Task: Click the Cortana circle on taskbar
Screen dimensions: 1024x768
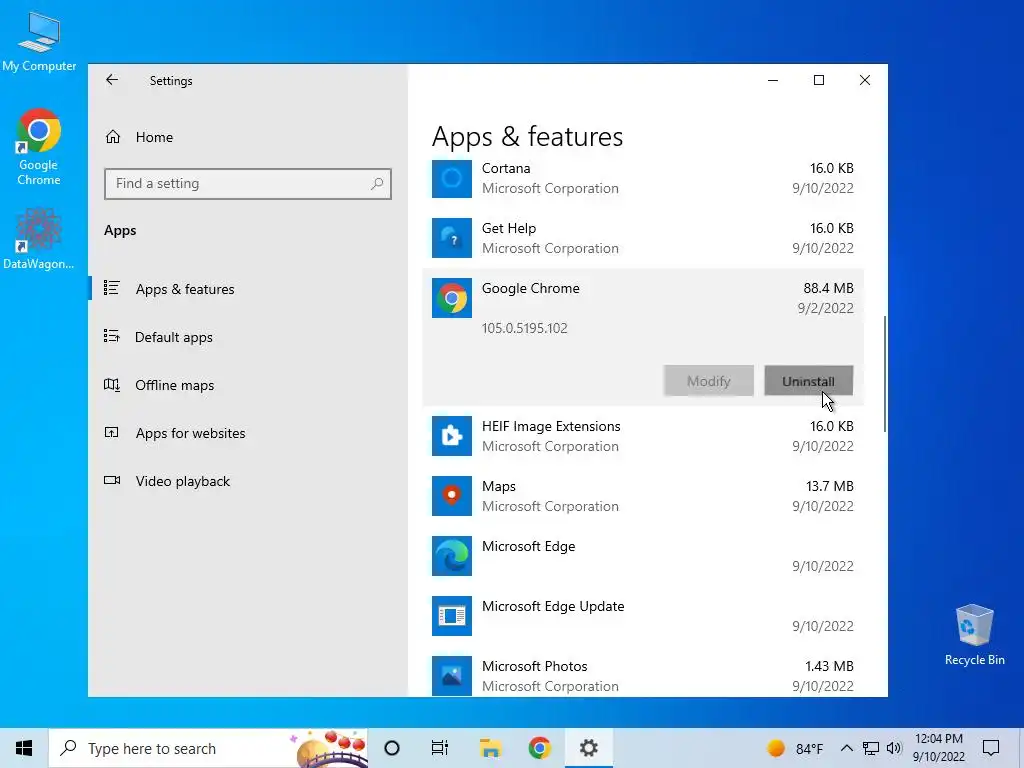Action: click(392, 748)
